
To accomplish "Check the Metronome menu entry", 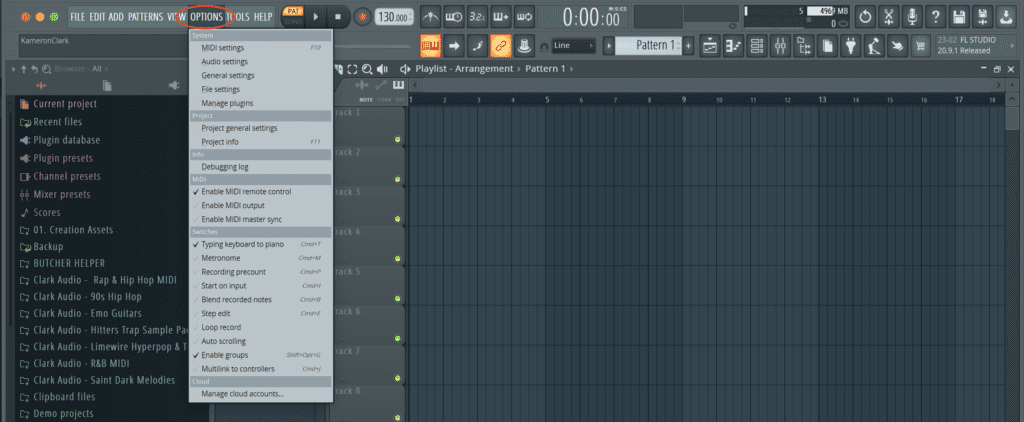I will click(x=261, y=258).
